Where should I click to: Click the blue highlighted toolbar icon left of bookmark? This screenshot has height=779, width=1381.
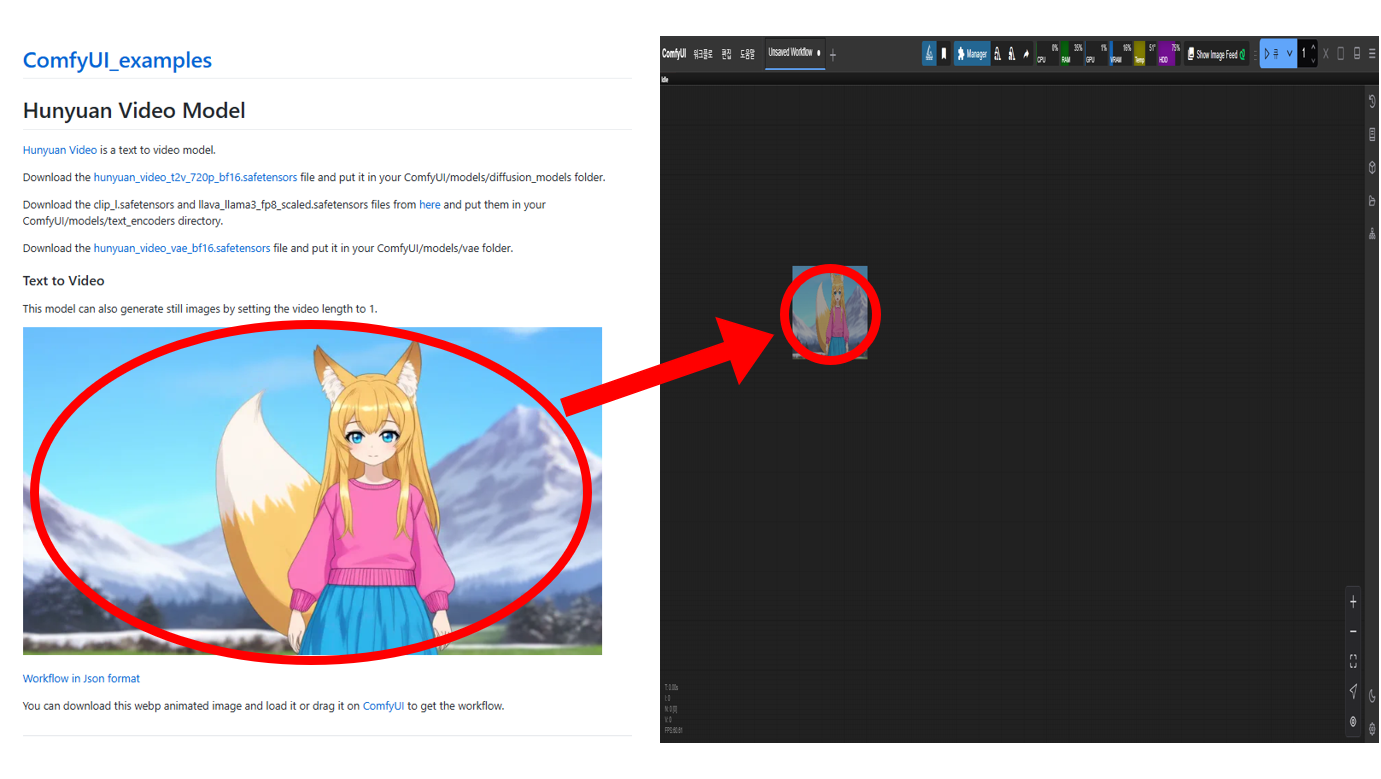click(929, 54)
